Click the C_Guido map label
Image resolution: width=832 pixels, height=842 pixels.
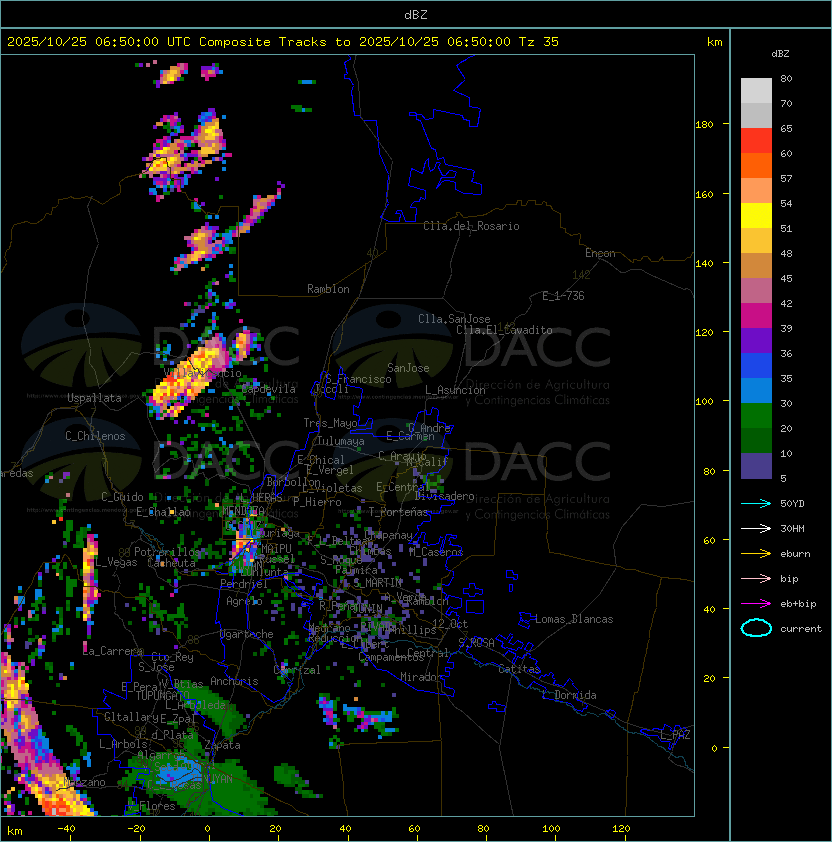122,497
